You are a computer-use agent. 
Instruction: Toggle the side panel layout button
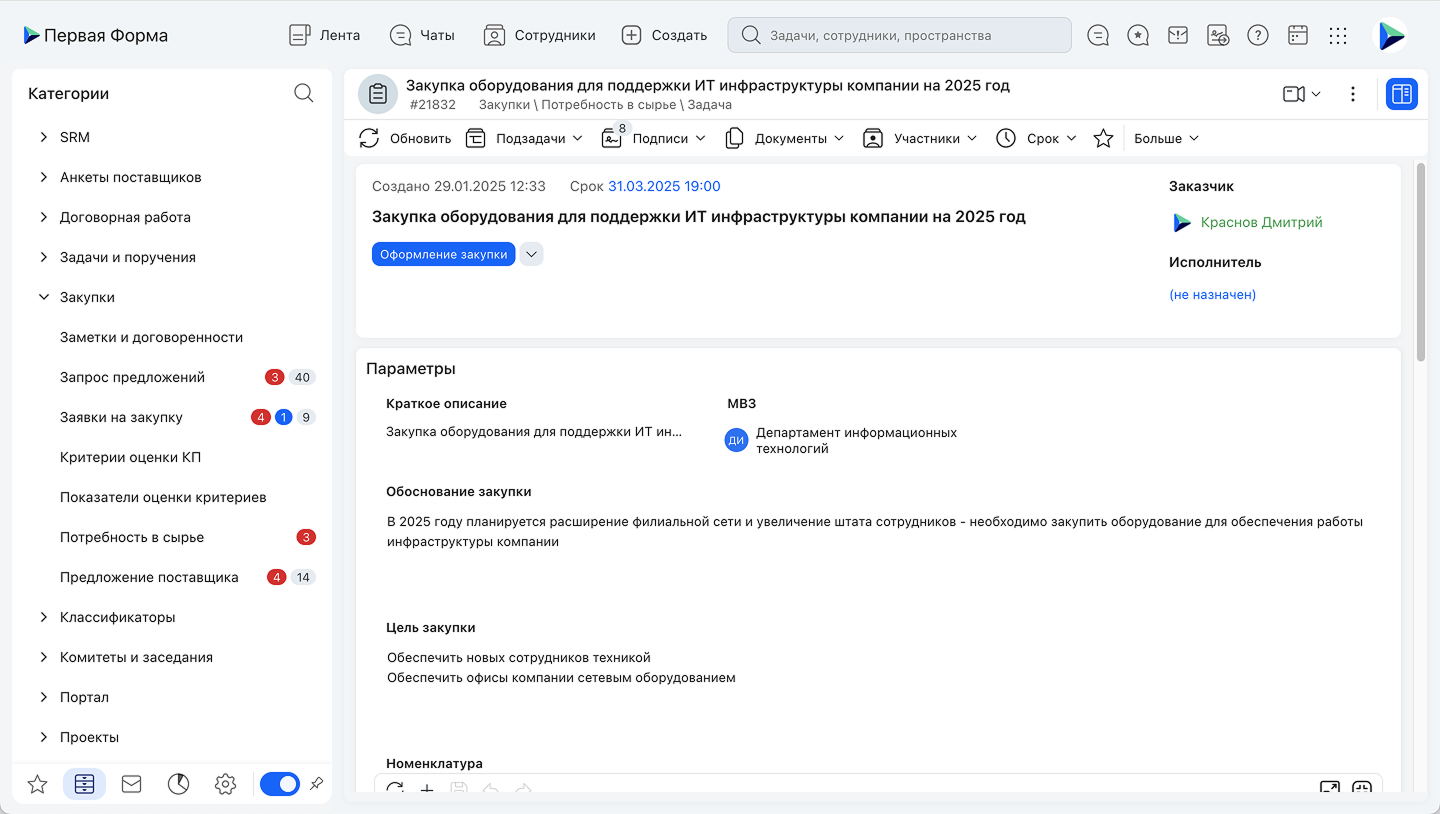(x=1402, y=94)
